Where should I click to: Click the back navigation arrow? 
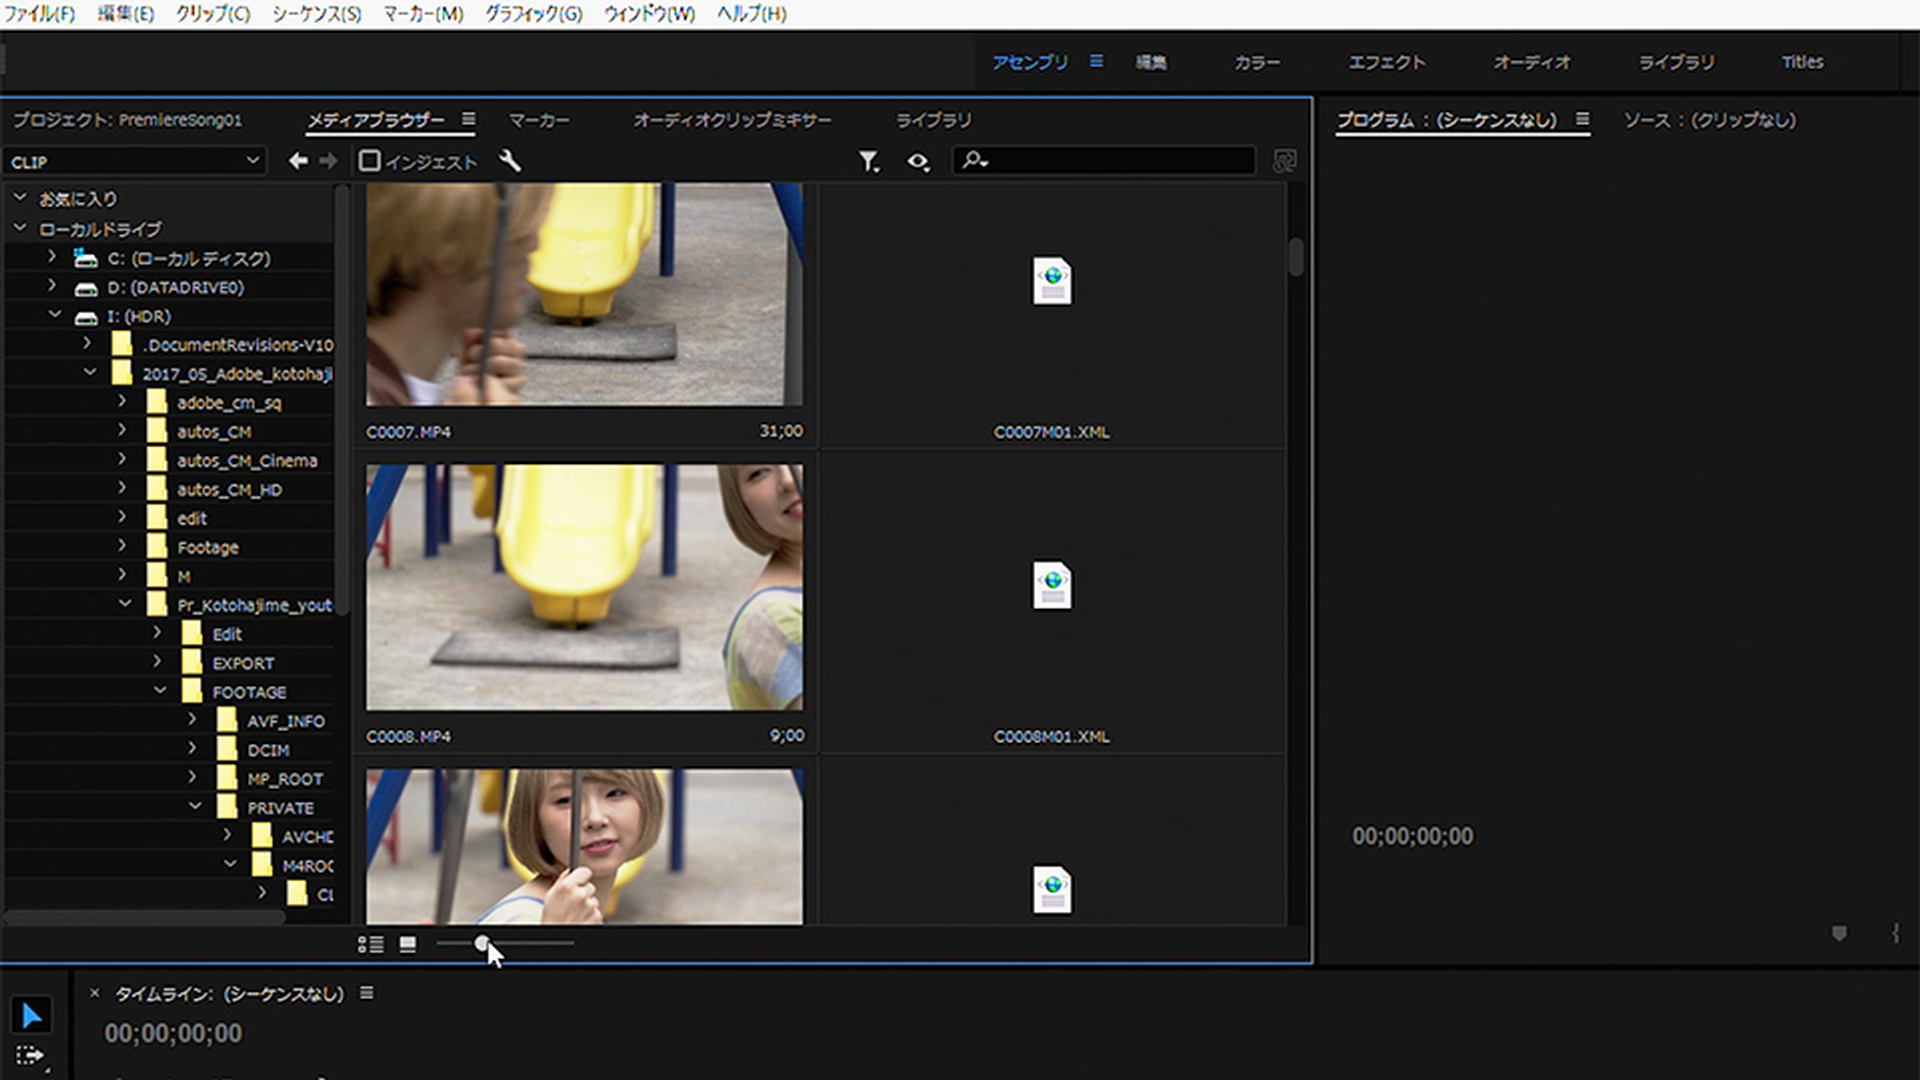coord(297,161)
